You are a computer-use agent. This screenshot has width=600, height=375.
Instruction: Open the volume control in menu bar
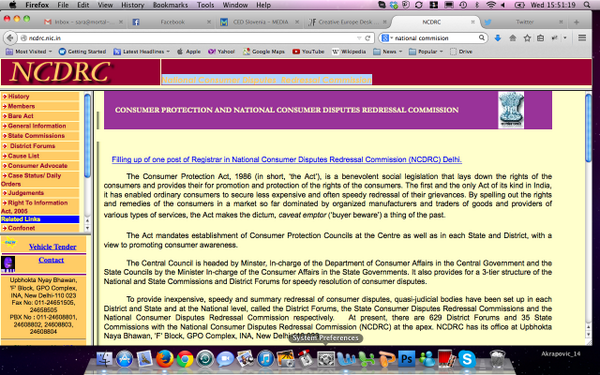pos(503,5)
